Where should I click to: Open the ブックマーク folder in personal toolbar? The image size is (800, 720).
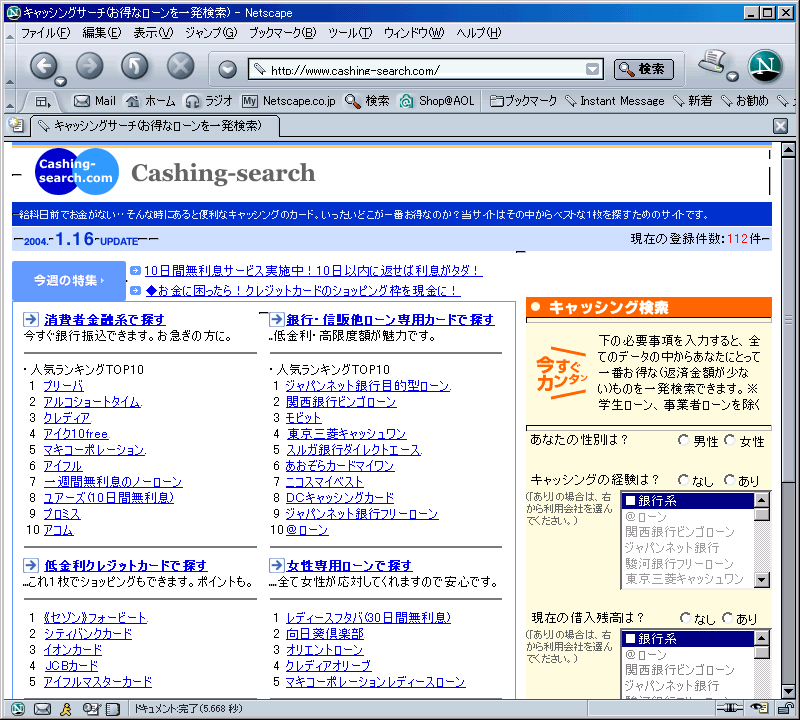523,101
